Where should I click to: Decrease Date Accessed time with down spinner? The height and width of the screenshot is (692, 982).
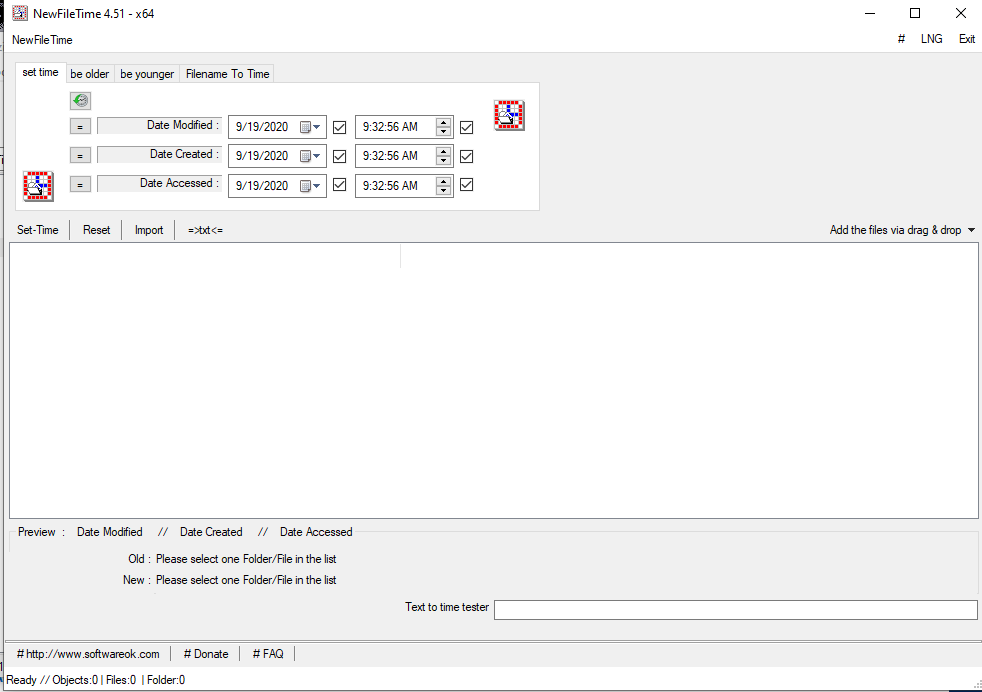[443, 190]
